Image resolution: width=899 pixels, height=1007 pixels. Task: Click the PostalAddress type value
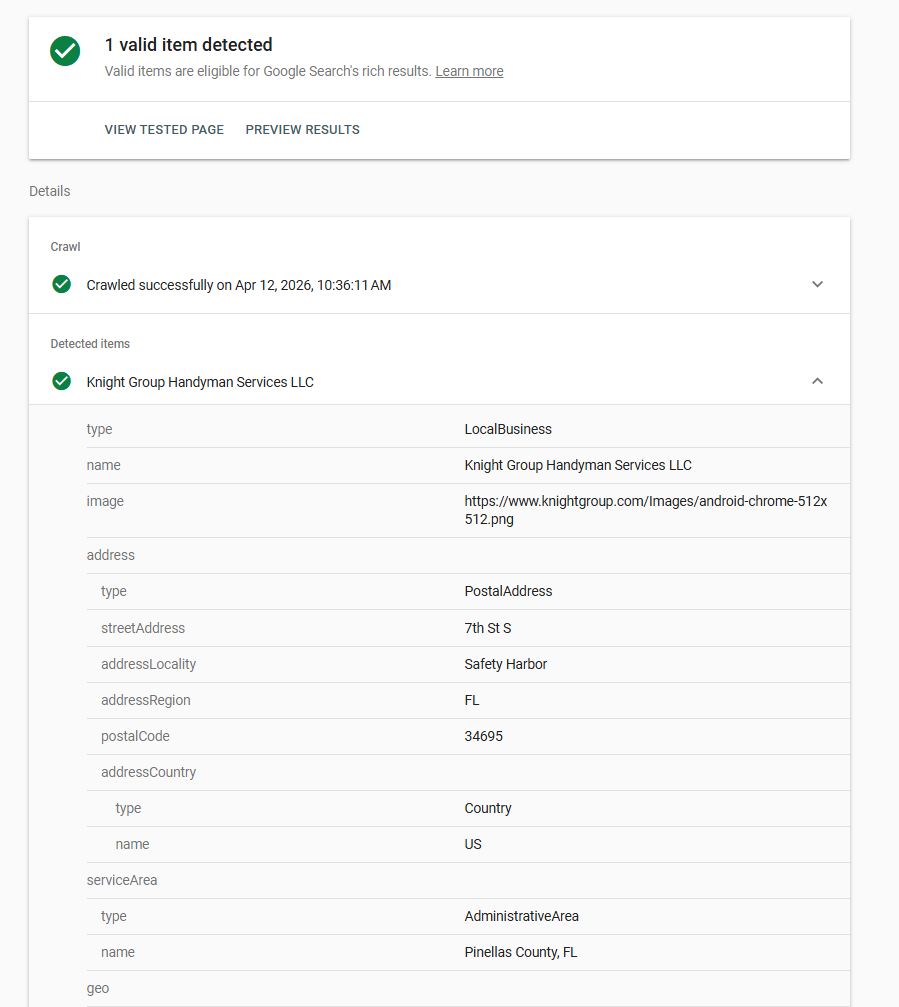pyautogui.click(x=508, y=591)
